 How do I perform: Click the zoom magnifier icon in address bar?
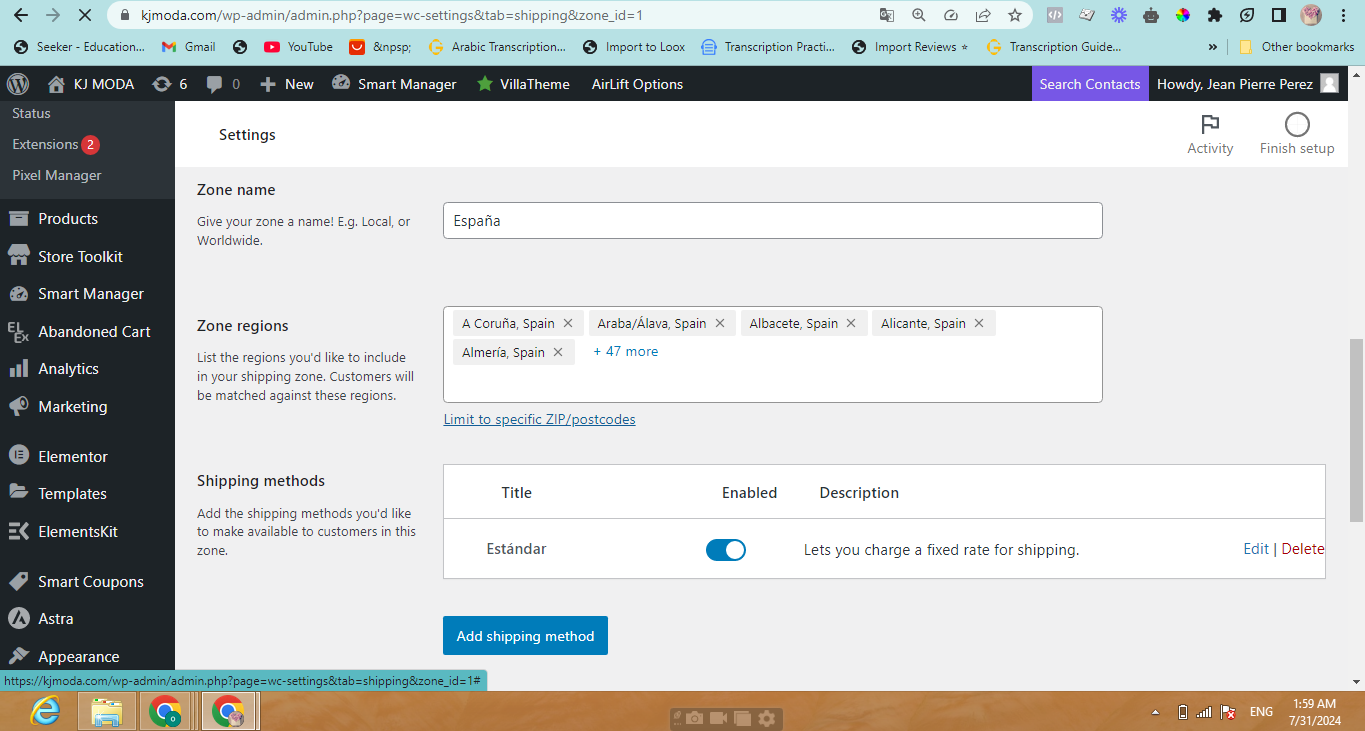[x=919, y=15]
